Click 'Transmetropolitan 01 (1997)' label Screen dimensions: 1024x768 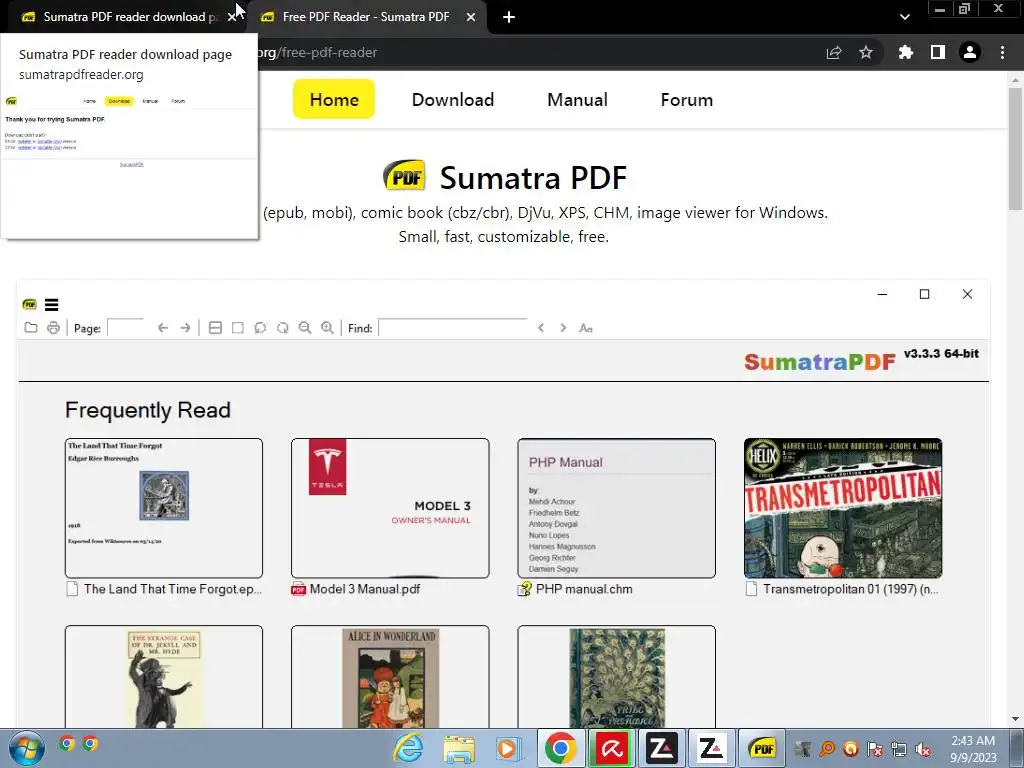coord(850,589)
